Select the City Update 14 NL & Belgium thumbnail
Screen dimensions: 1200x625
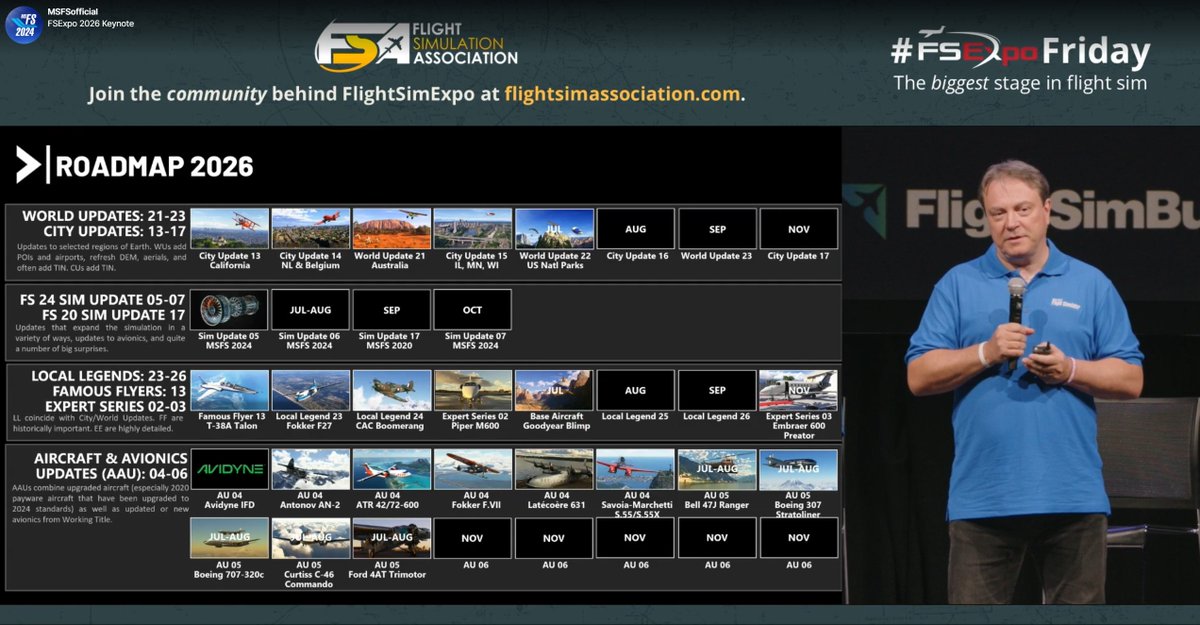(x=311, y=228)
